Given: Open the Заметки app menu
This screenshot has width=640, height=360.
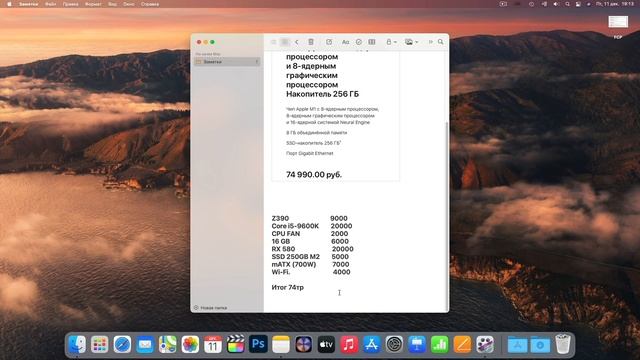Looking at the screenshot, I should click(x=29, y=4).
